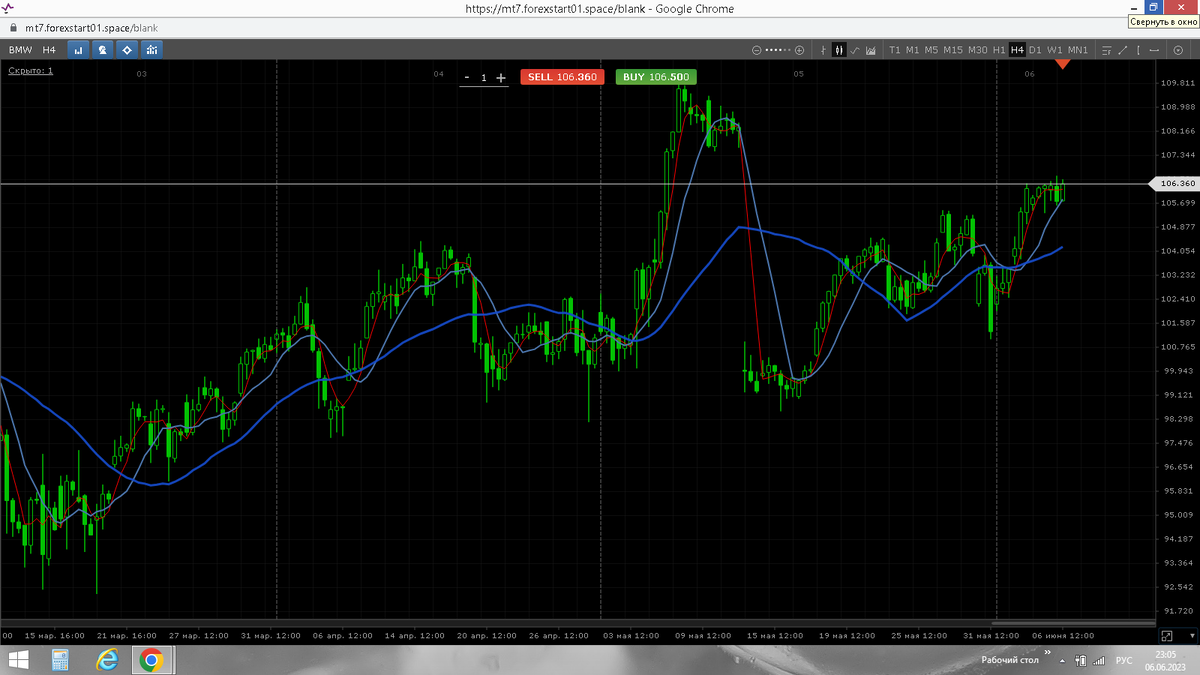Screen dimensions: 1200x675
Task: Set timeframe to W1
Action: [1055, 50]
